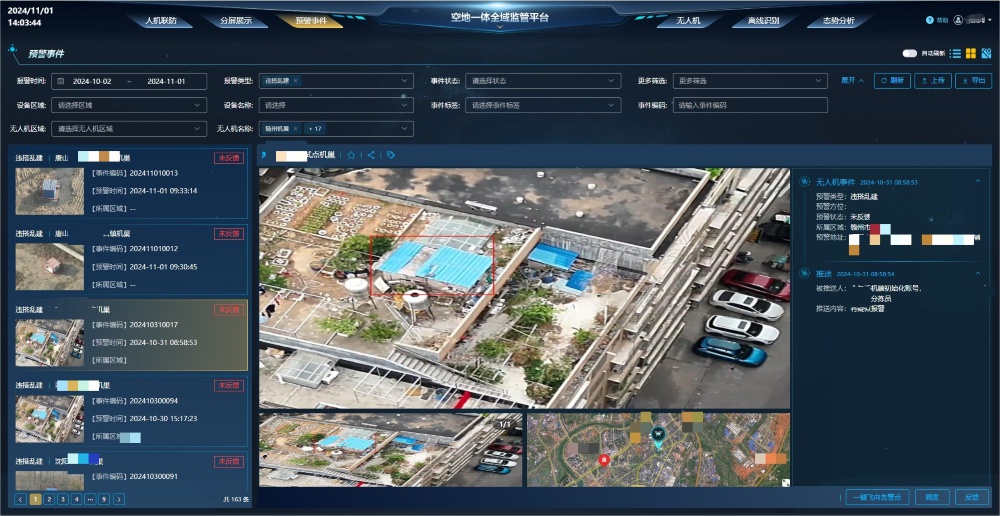
Task: Click the share icon beside event title
Action: point(371,155)
